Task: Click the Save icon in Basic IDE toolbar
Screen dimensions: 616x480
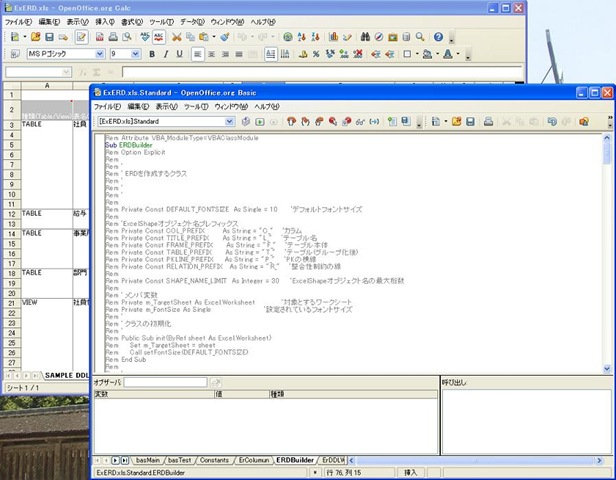Action: 470,122
